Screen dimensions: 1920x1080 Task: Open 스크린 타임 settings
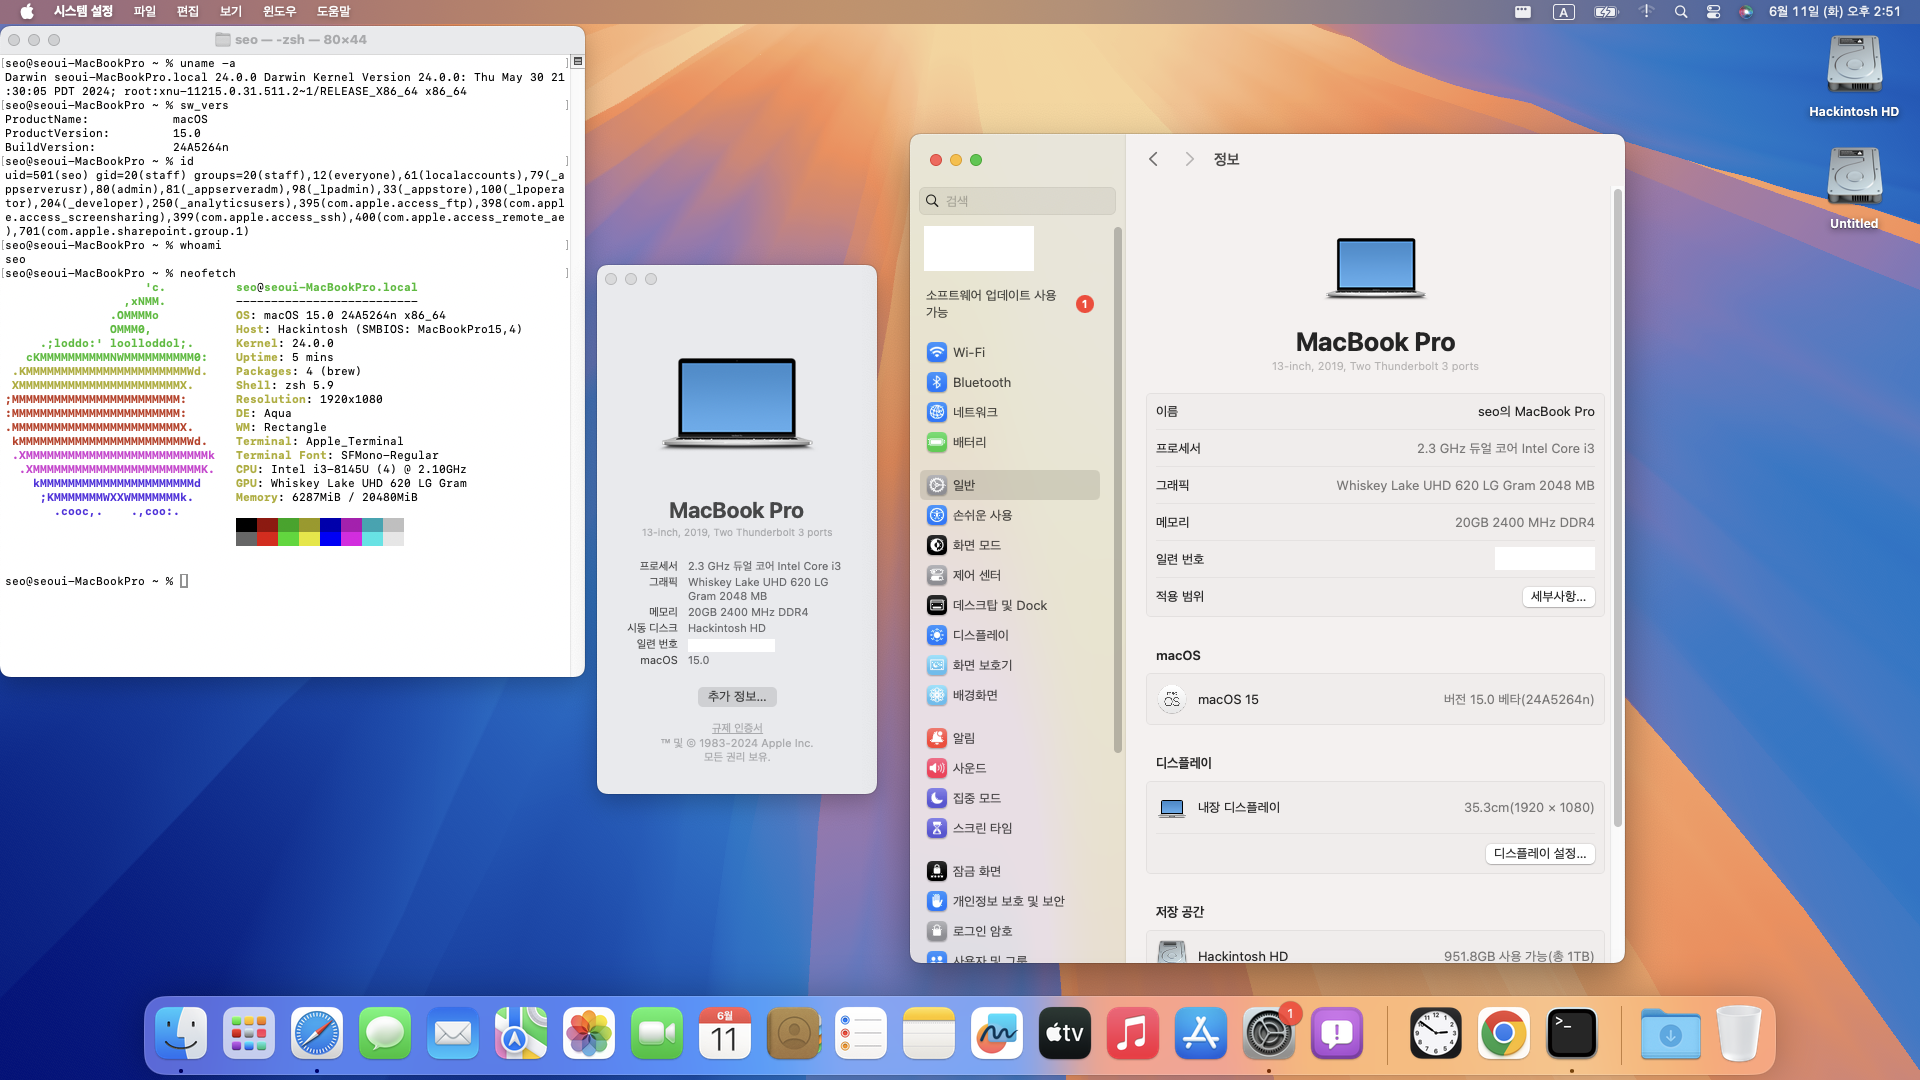point(1010,828)
